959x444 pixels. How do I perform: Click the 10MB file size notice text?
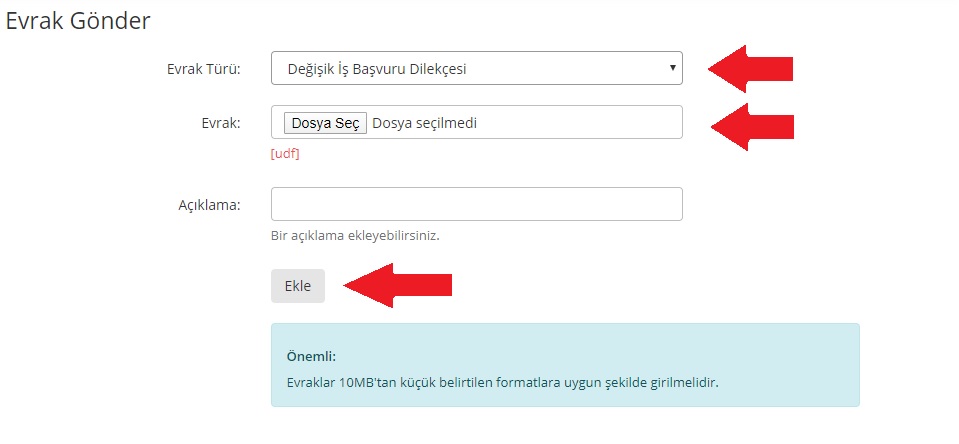[502, 382]
